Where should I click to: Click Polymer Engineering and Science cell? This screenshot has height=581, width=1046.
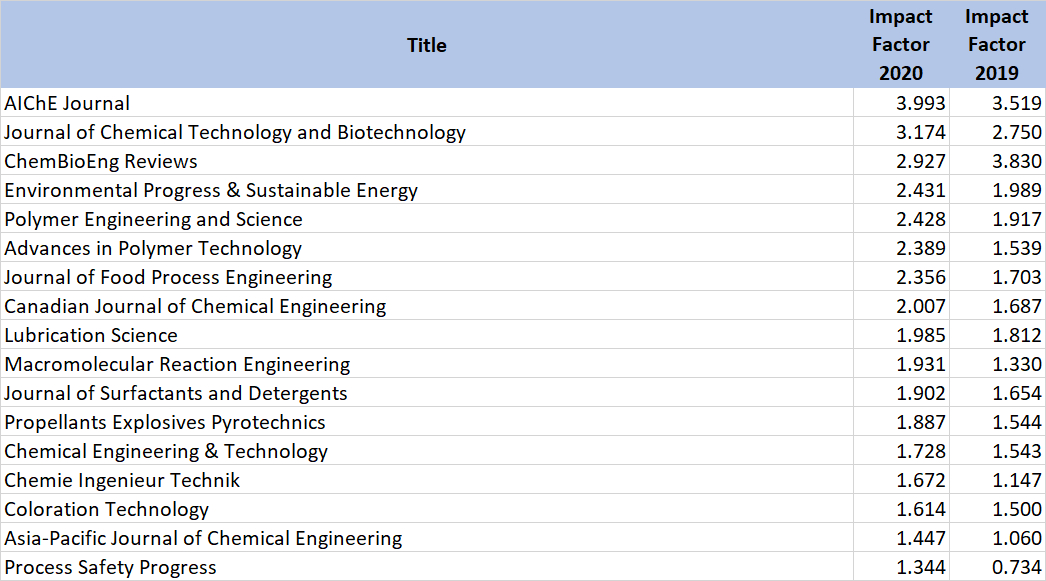[153, 219]
